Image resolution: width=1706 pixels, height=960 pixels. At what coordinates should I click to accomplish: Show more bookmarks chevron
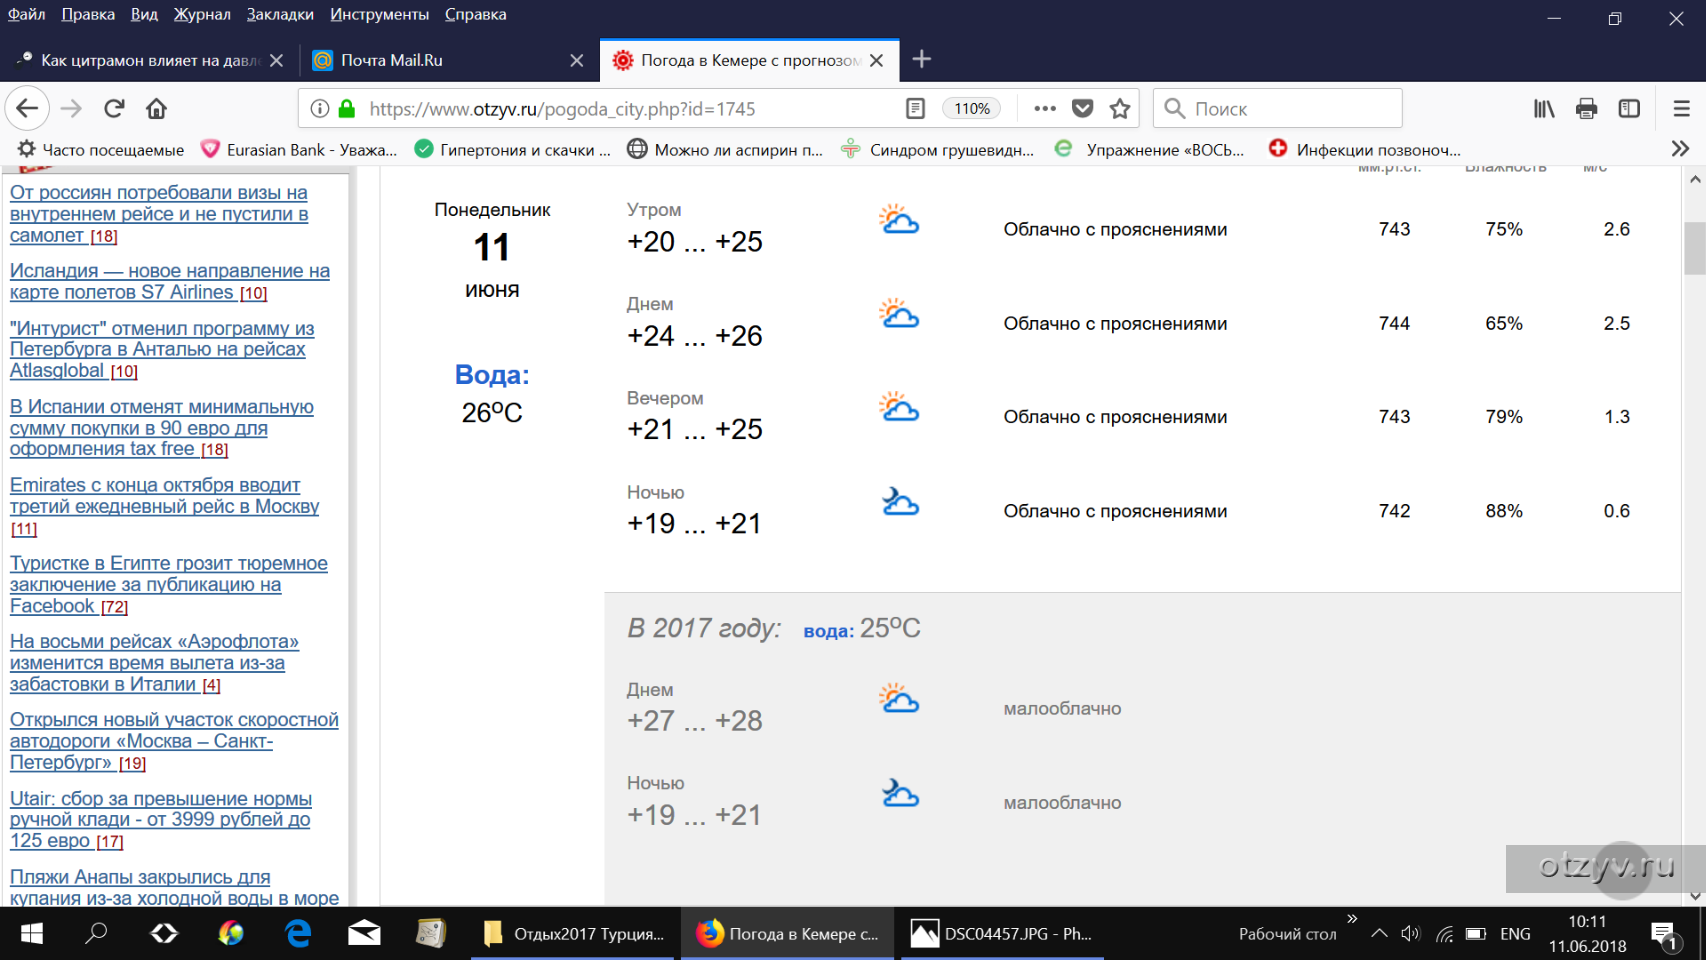pyautogui.click(x=1680, y=149)
